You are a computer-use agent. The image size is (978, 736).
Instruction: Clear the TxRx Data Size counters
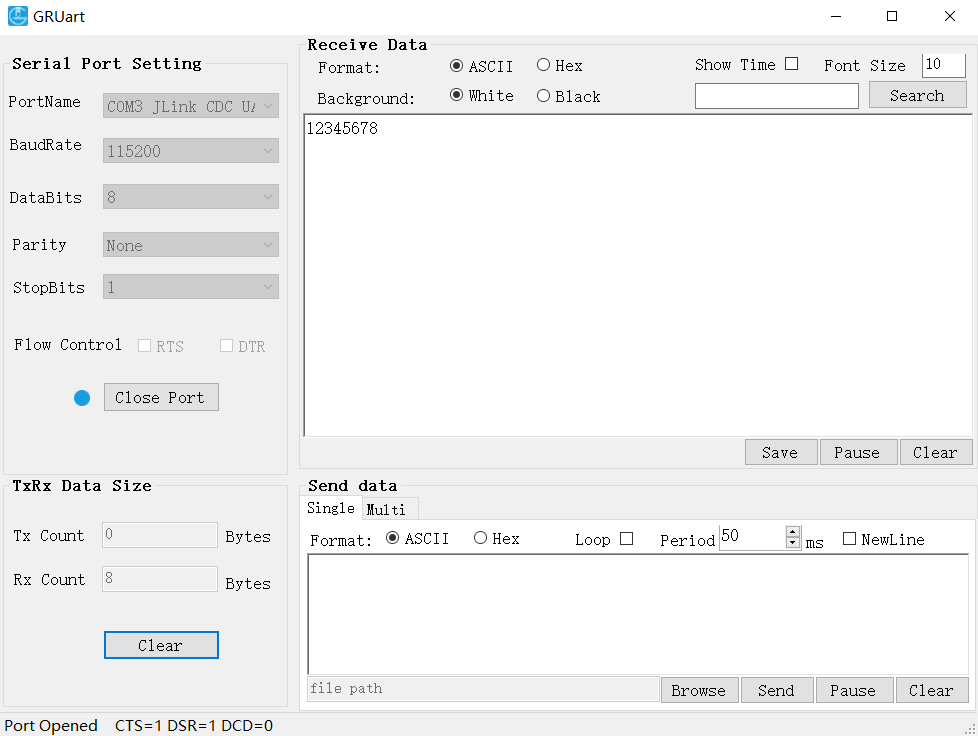tap(160, 645)
